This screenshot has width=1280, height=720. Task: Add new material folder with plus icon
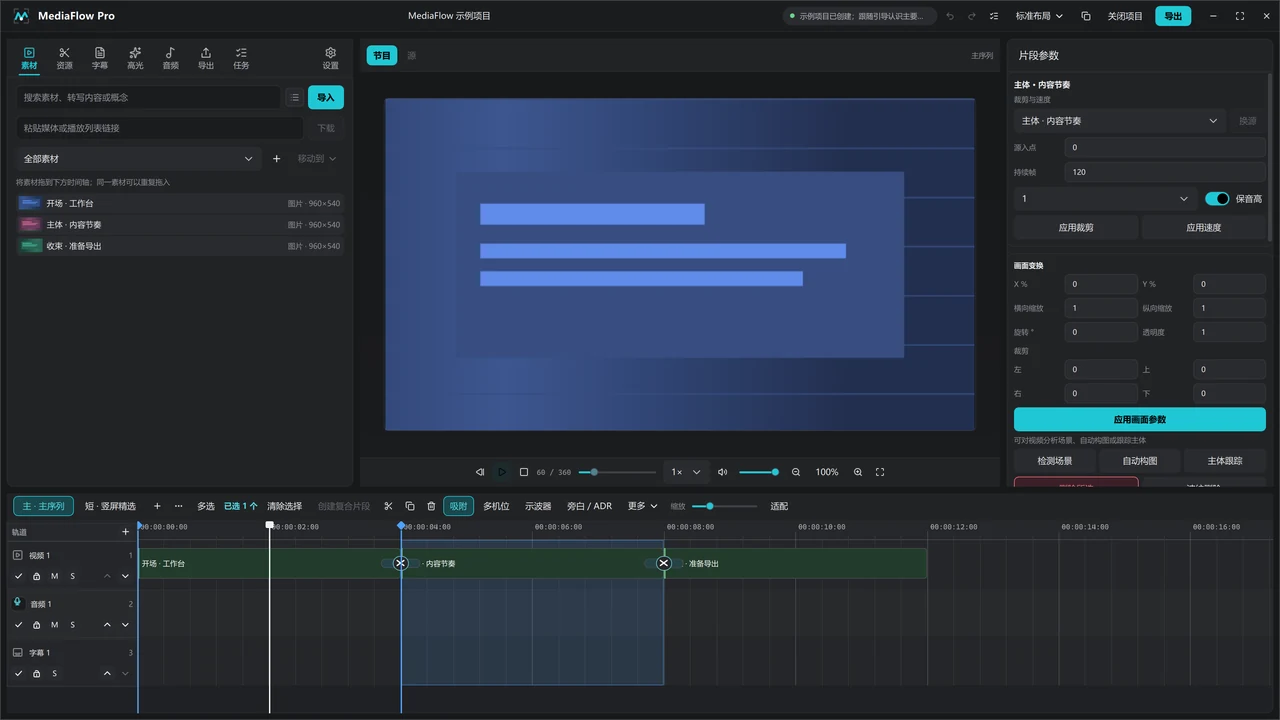coord(277,159)
